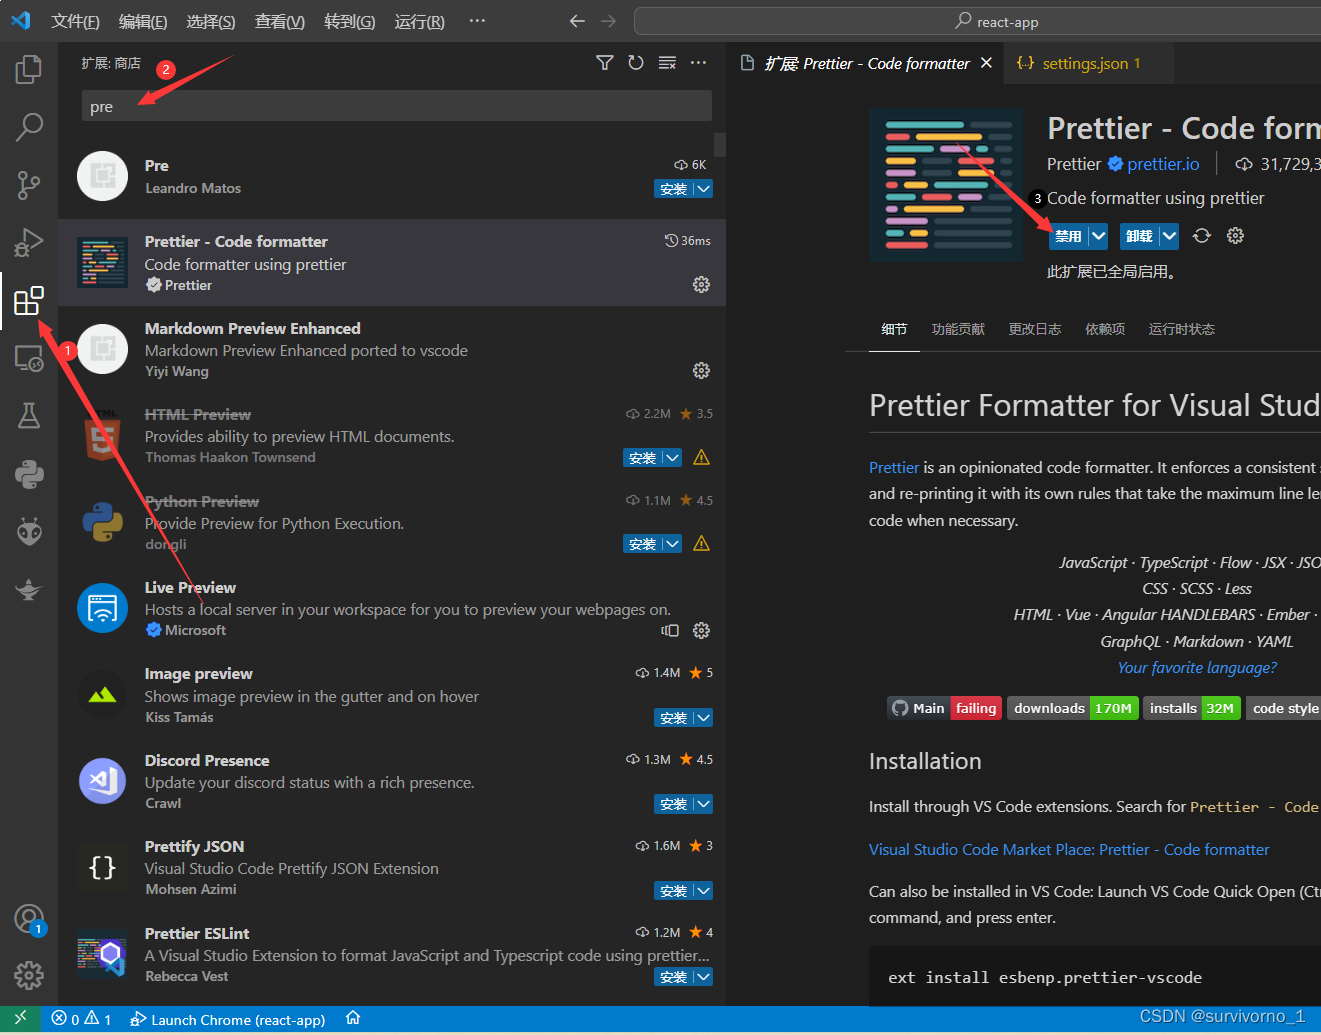Open the Manage gear at bottom-left
This screenshot has height=1035, width=1321.
point(29,975)
